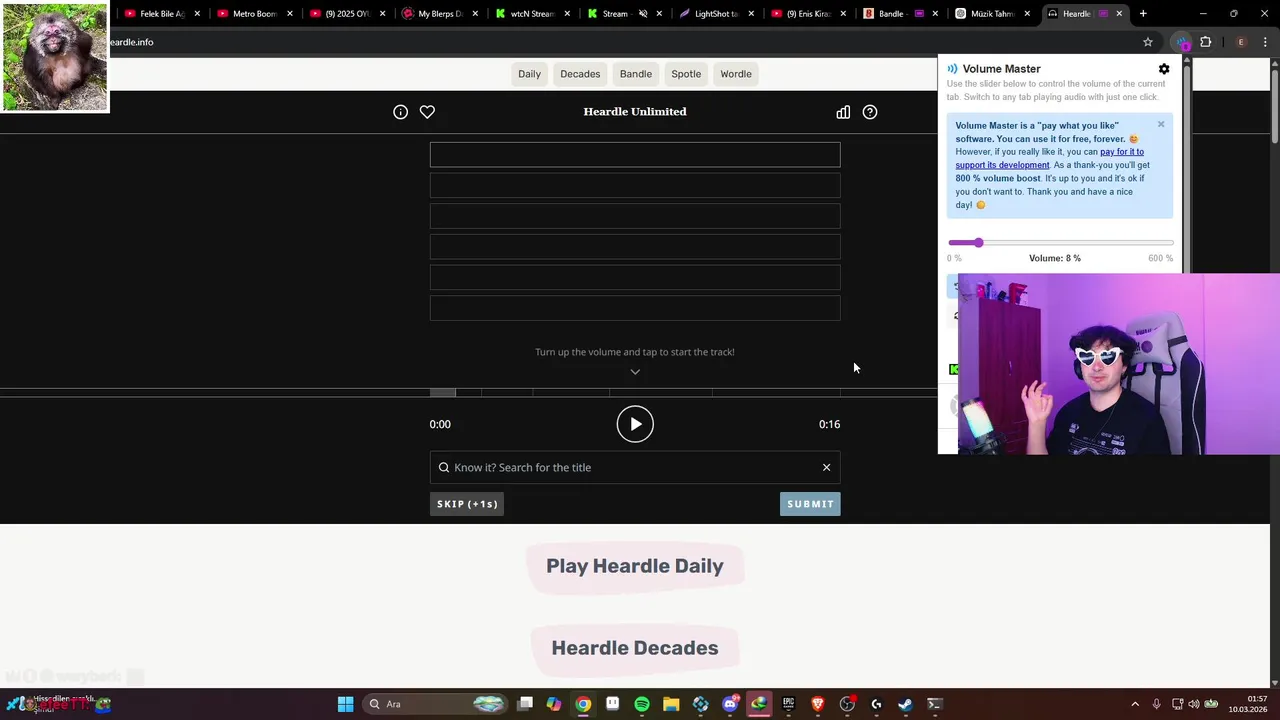Open the system volume tray icon
This screenshot has height=720, width=1280.
tap(1193, 704)
